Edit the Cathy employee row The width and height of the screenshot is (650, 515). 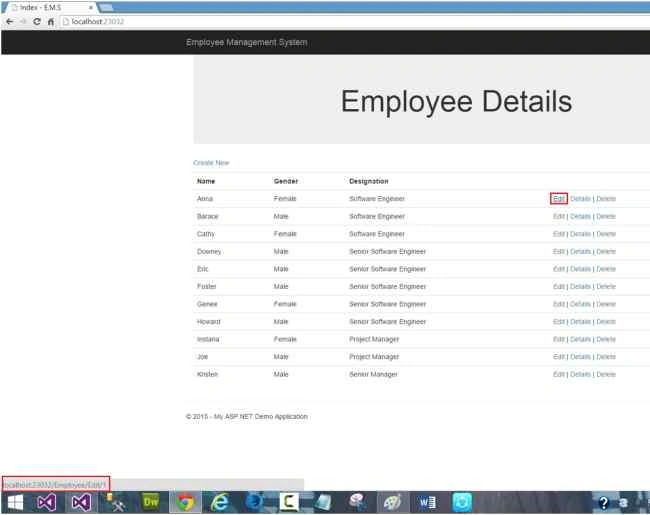pos(558,234)
